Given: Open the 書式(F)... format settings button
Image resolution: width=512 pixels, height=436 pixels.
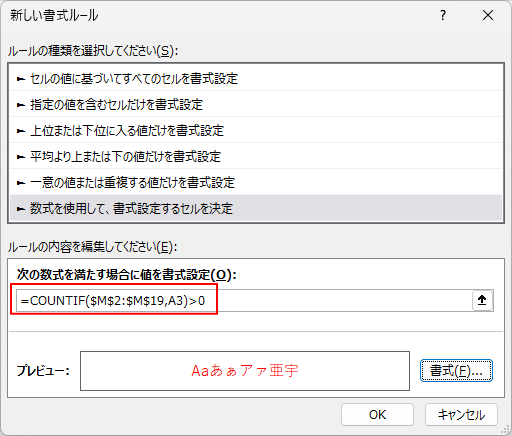Looking at the screenshot, I should pyautogui.click(x=456, y=371).
